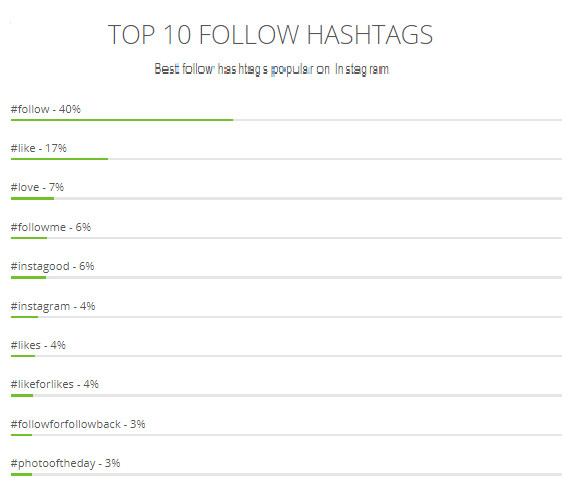Click the green progress bar under #follow
The width and height of the screenshot is (572, 494).
(122, 120)
